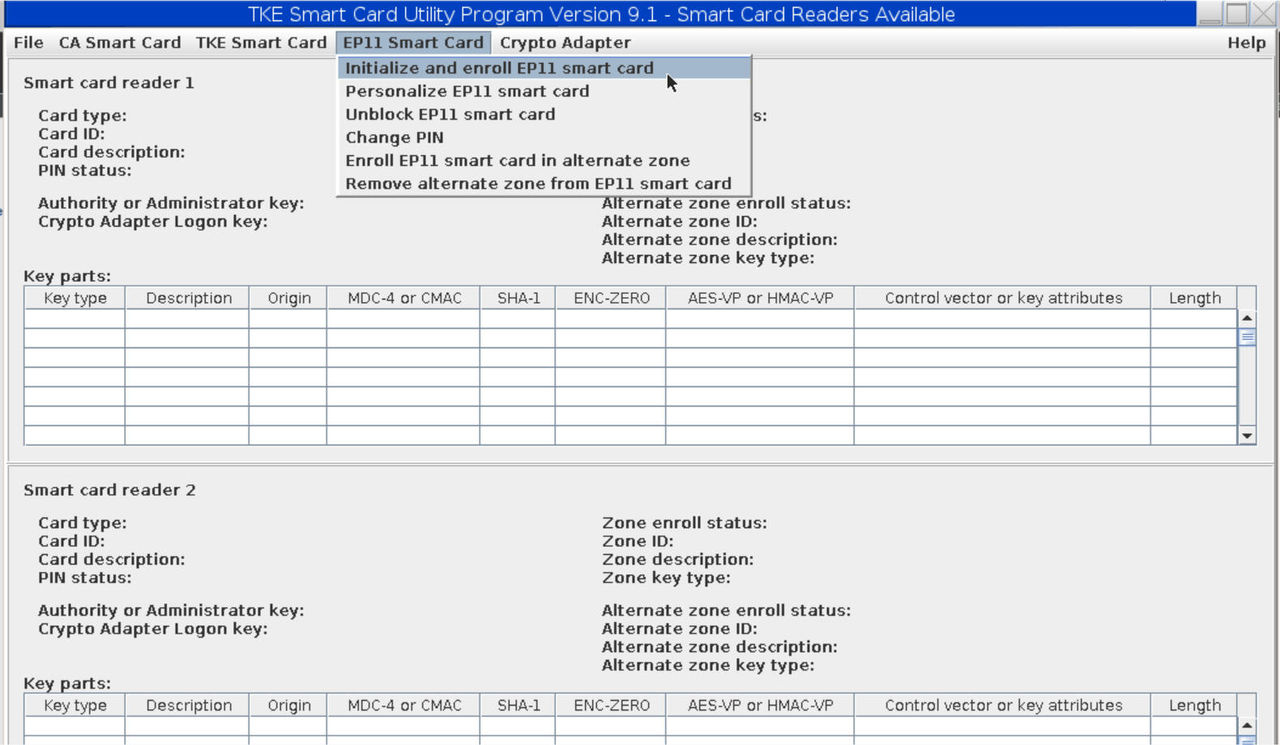Open the TKE Smart Card menu
The height and width of the screenshot is (745, 1280).
261,43
